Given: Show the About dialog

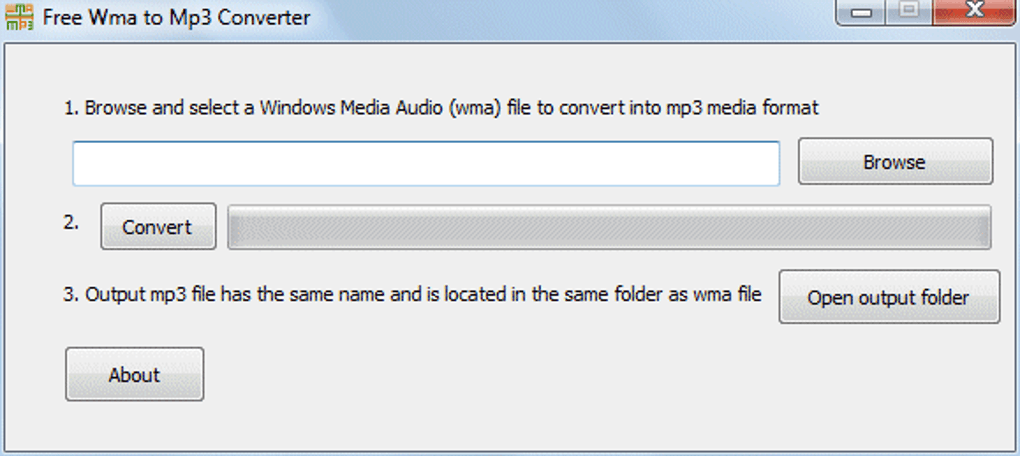Looking at the screenshot, I should pyautogui.click(x=134, y=375).
